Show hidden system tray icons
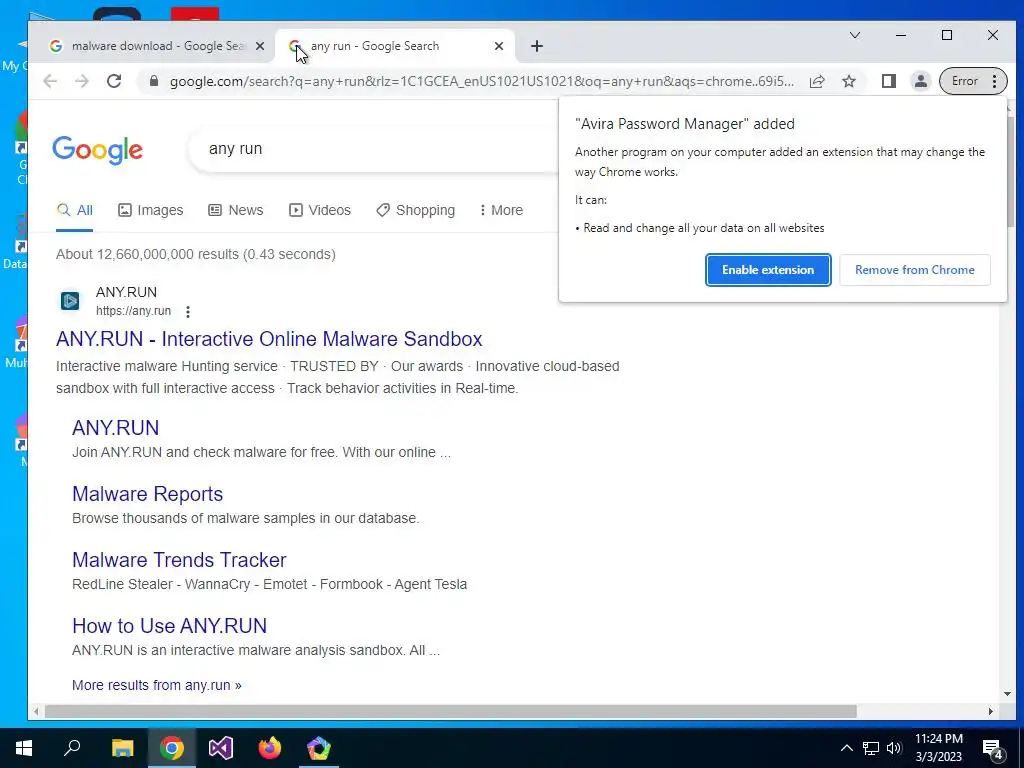The height and width of the screenshot is (768, 1024). click(x=846, y=748)
